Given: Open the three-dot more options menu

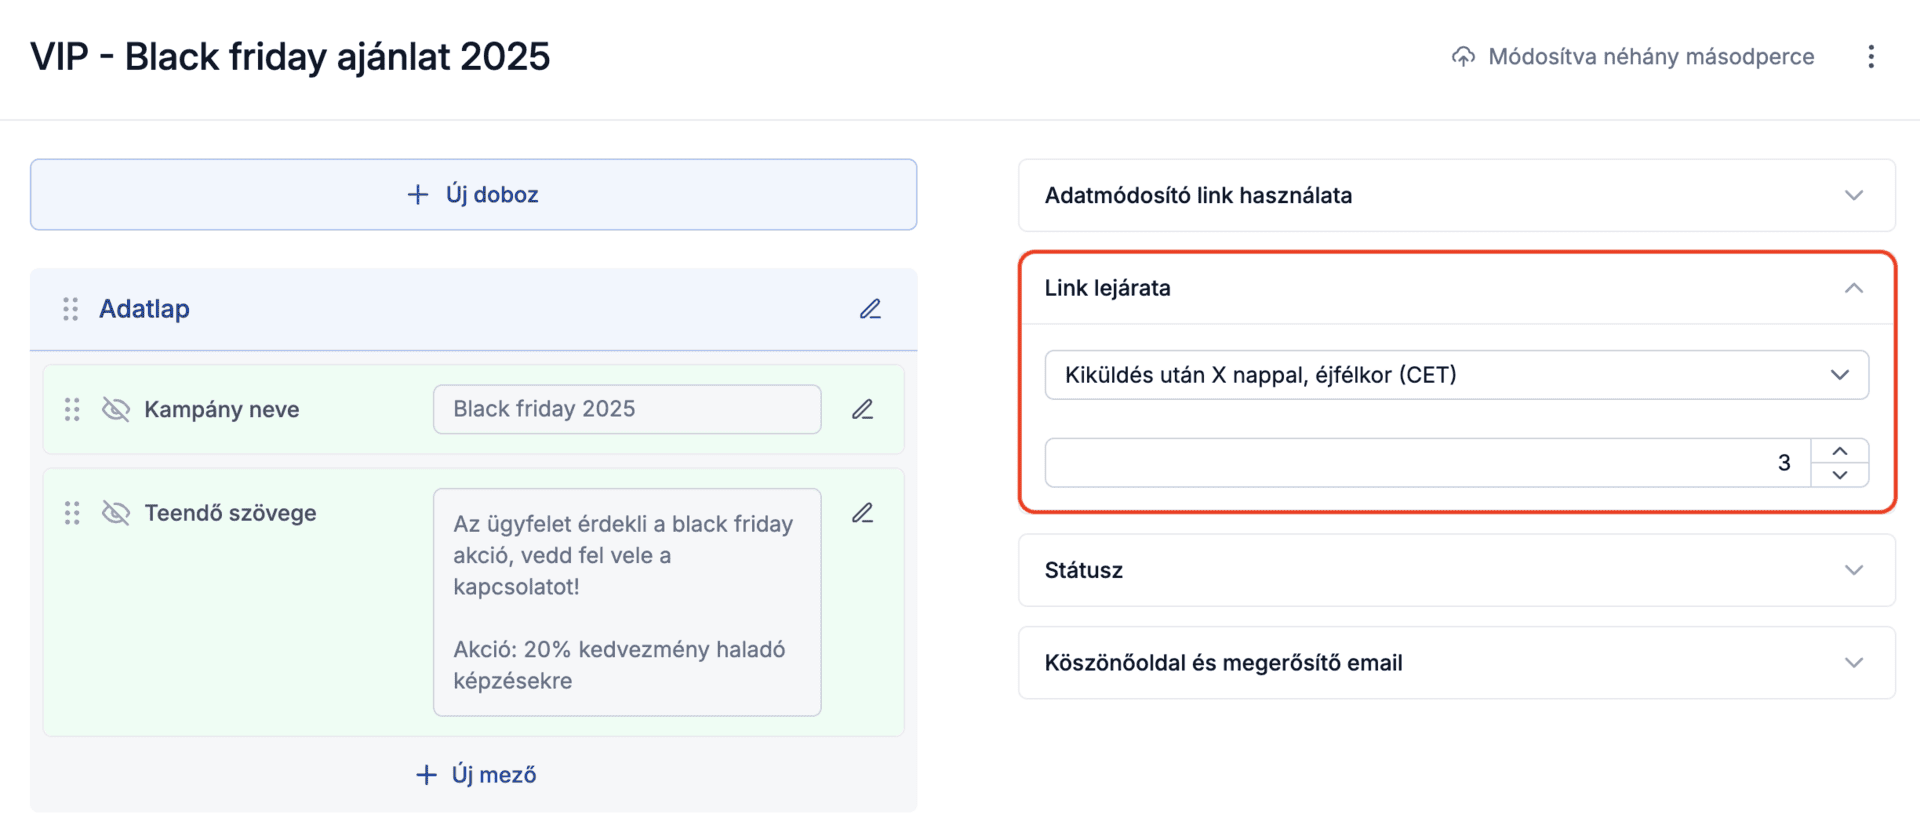Looking at the screenshot, I should point(1870,57).
